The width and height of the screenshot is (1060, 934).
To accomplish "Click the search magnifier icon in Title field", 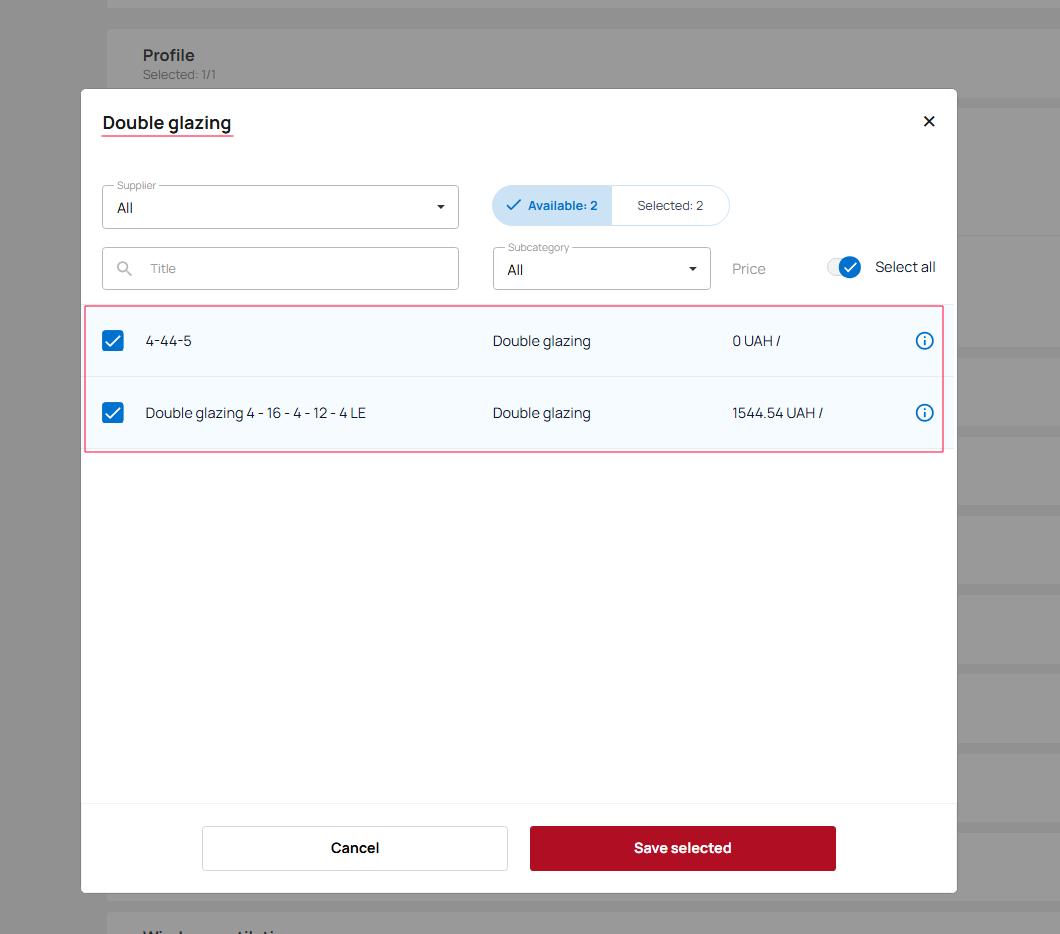I will coord(125,269).
